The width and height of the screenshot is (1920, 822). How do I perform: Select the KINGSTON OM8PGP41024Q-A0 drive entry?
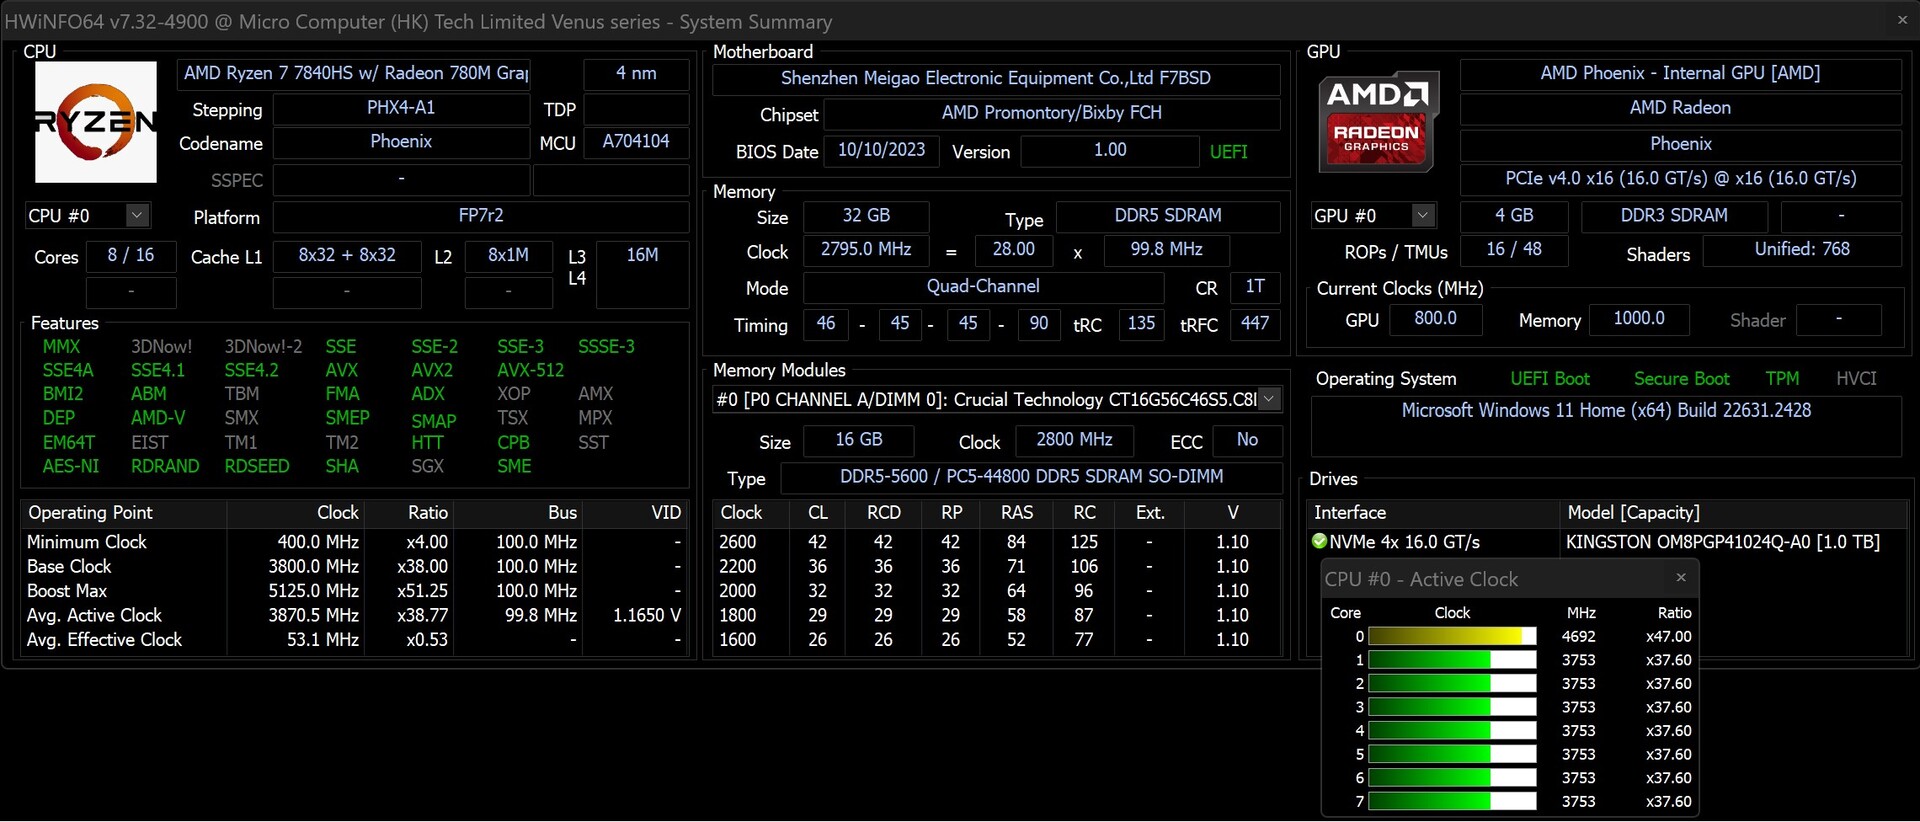coord(1722,542)
